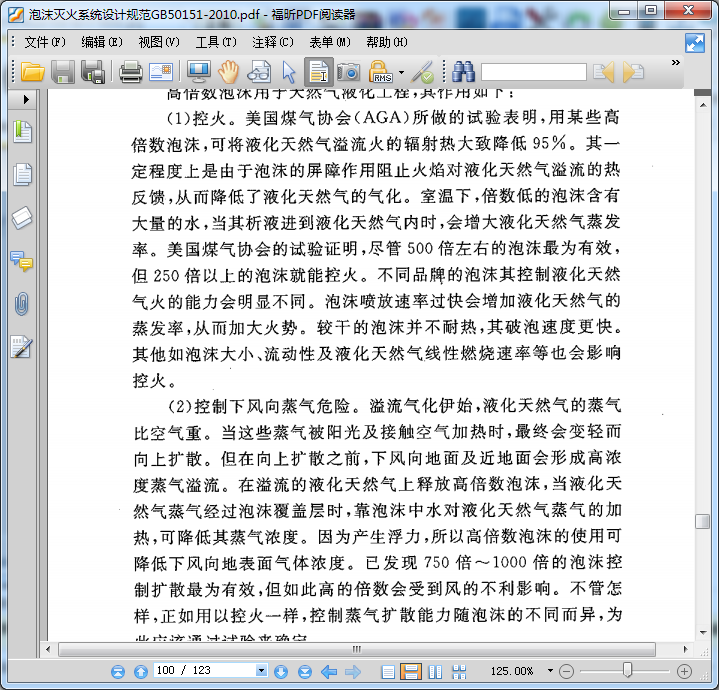
Task: Click the zoom slider handle
Action: pos(628,670)
